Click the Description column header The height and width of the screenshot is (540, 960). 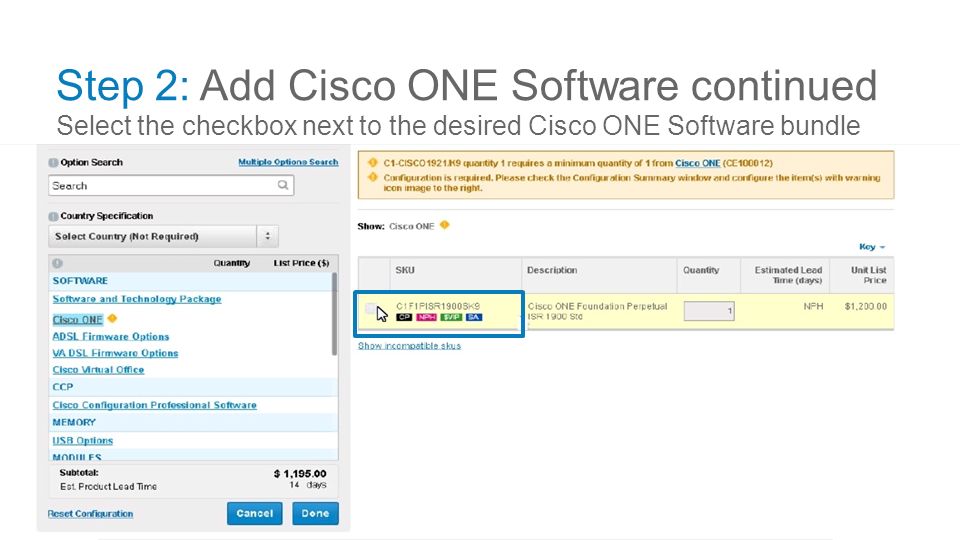click(x=552, y=270)
